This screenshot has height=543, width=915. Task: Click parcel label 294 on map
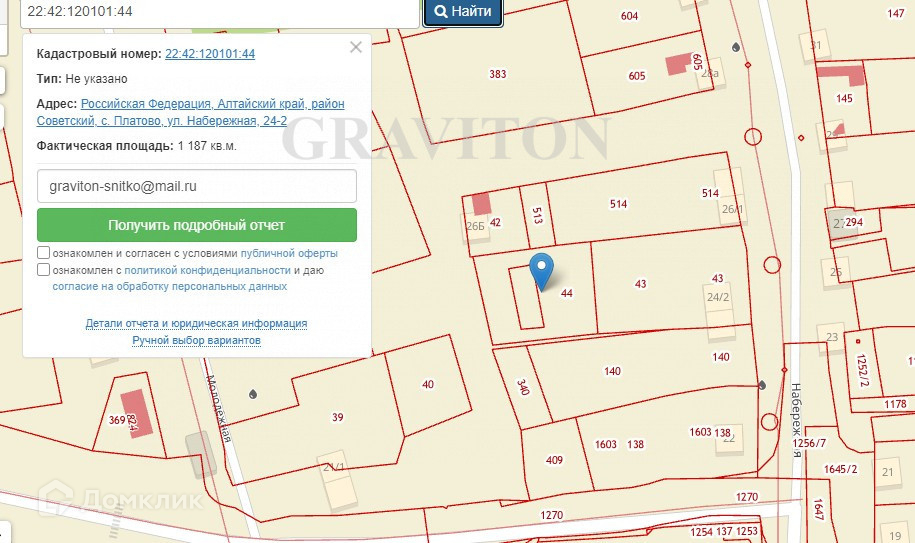tap(854, 222)
